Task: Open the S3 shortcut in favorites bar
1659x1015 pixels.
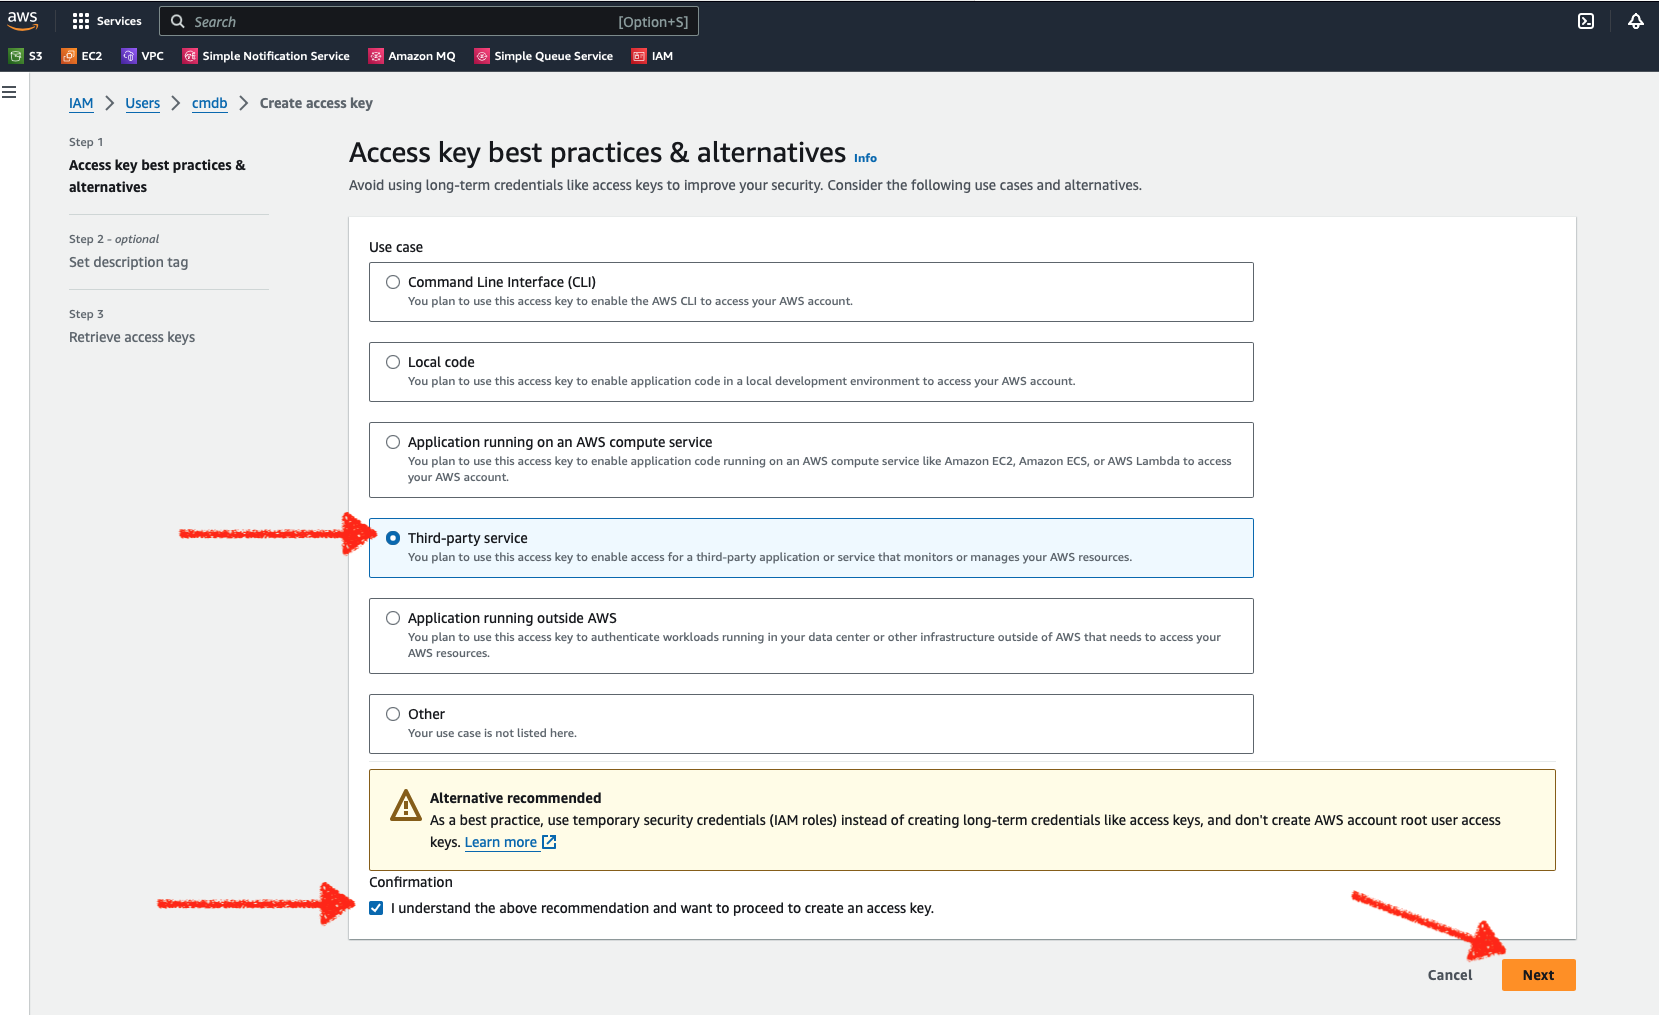Action: pos(26,56)
